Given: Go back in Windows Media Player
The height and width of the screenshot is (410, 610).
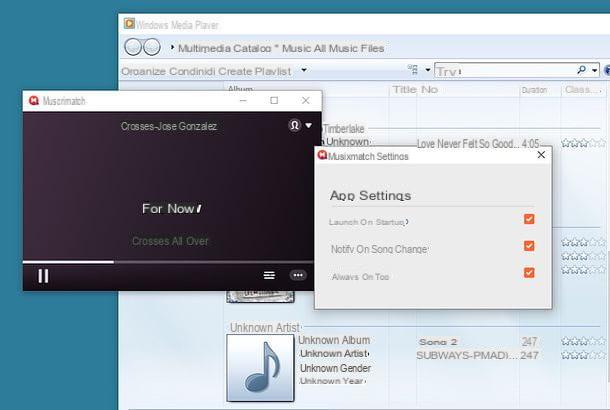Looking at the screenshot, I should click(133, 47).
